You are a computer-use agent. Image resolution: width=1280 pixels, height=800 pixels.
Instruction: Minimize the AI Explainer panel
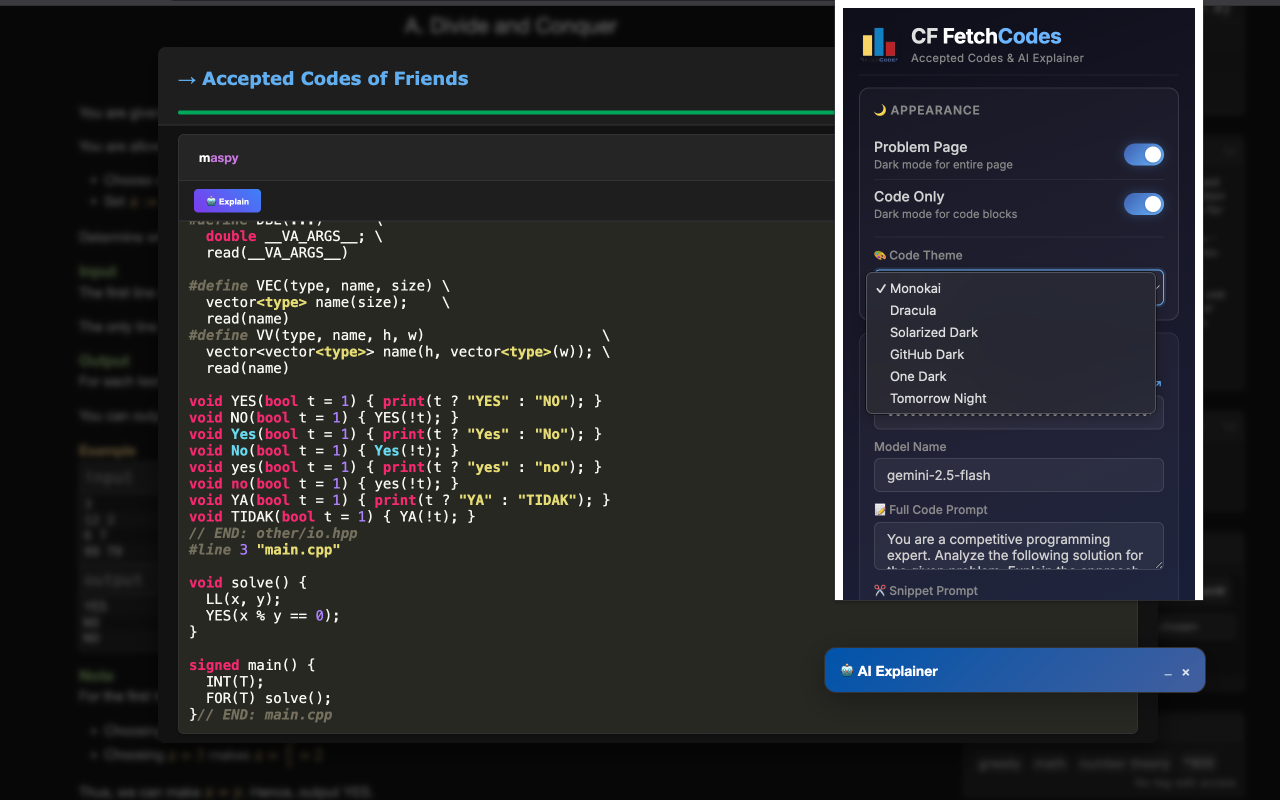tap(1167, 672)
